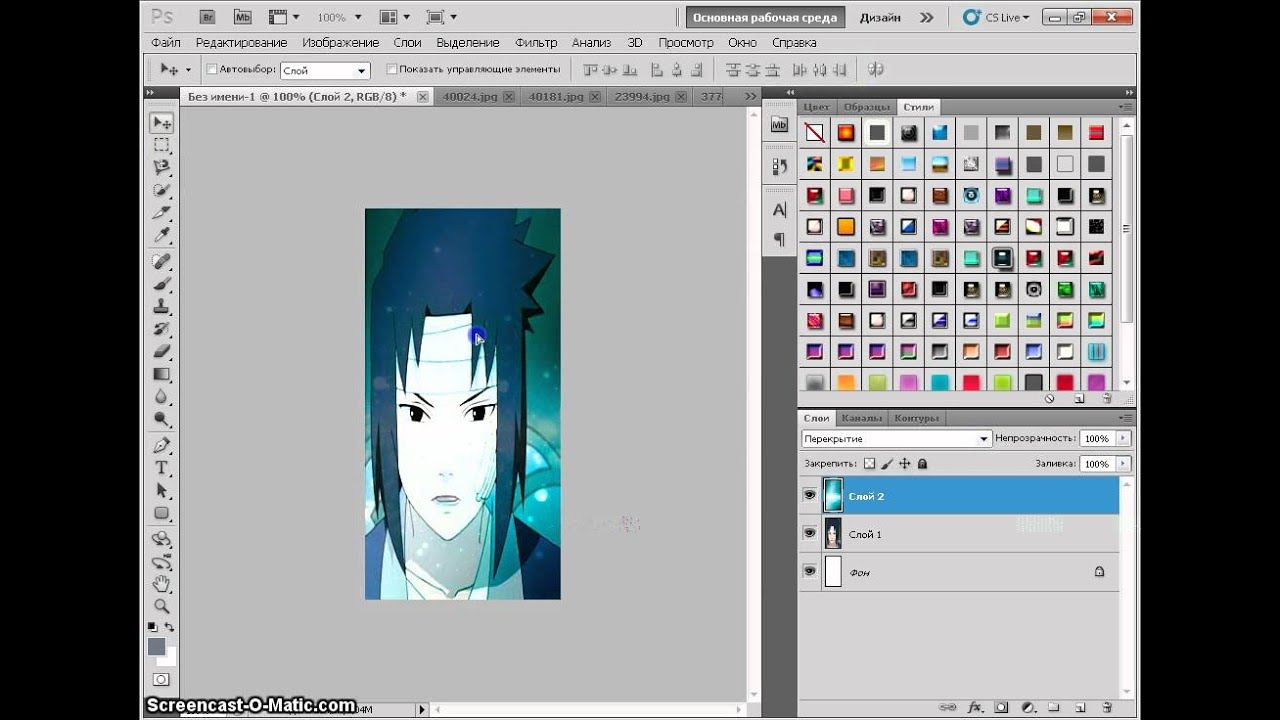Viewport: 1280px width, 720px height.
Task: Switch to the Образцы tab
Action: (866, 107)
